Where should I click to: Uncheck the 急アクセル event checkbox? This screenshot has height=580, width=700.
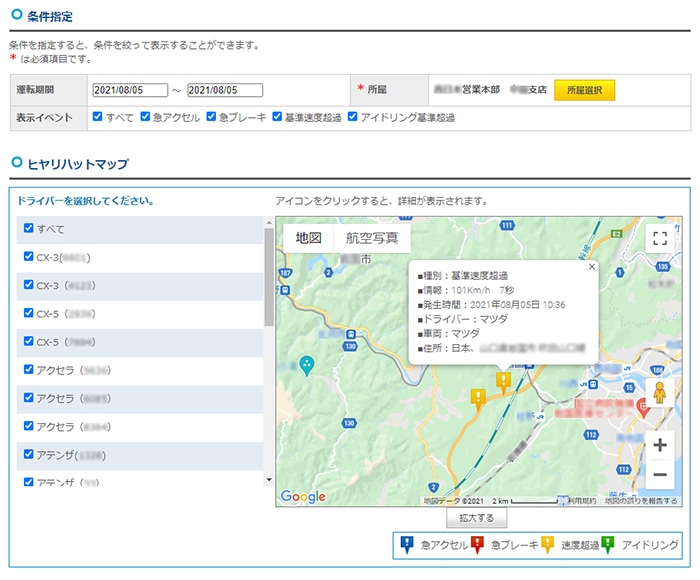pyautogui.click(x=145, y=117)
